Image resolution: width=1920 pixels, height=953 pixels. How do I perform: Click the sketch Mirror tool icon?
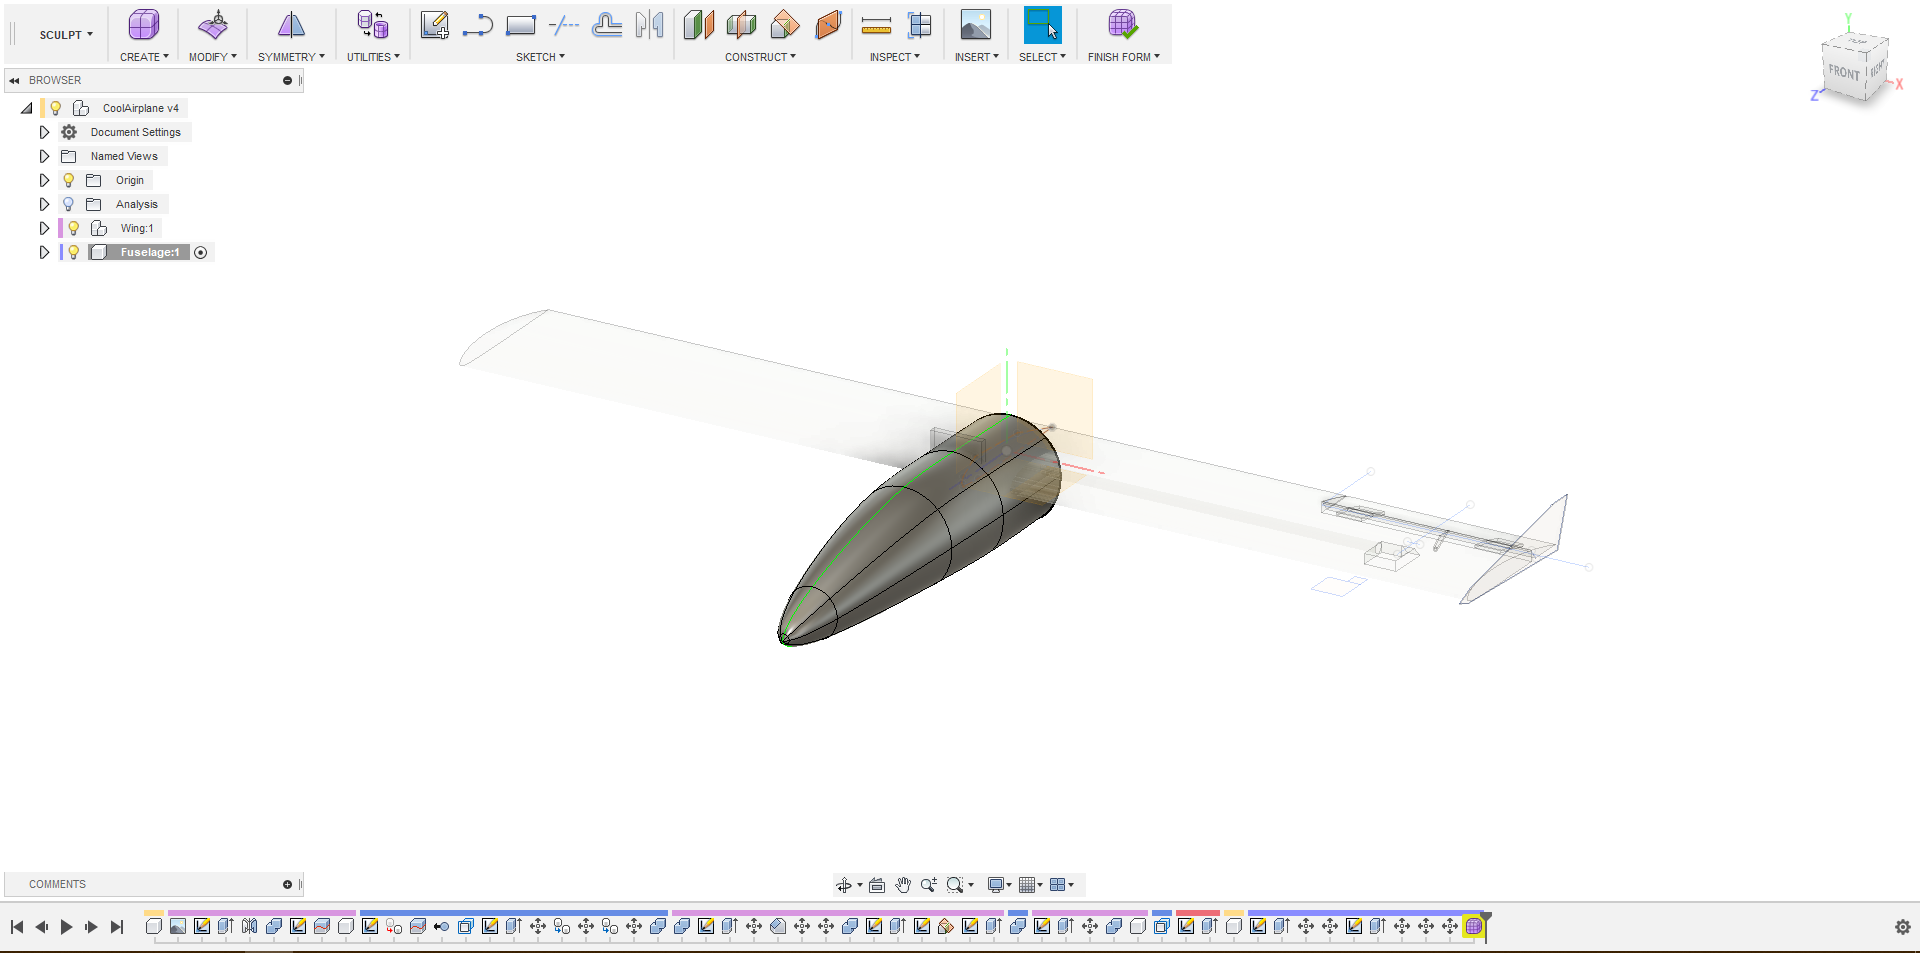650,25
